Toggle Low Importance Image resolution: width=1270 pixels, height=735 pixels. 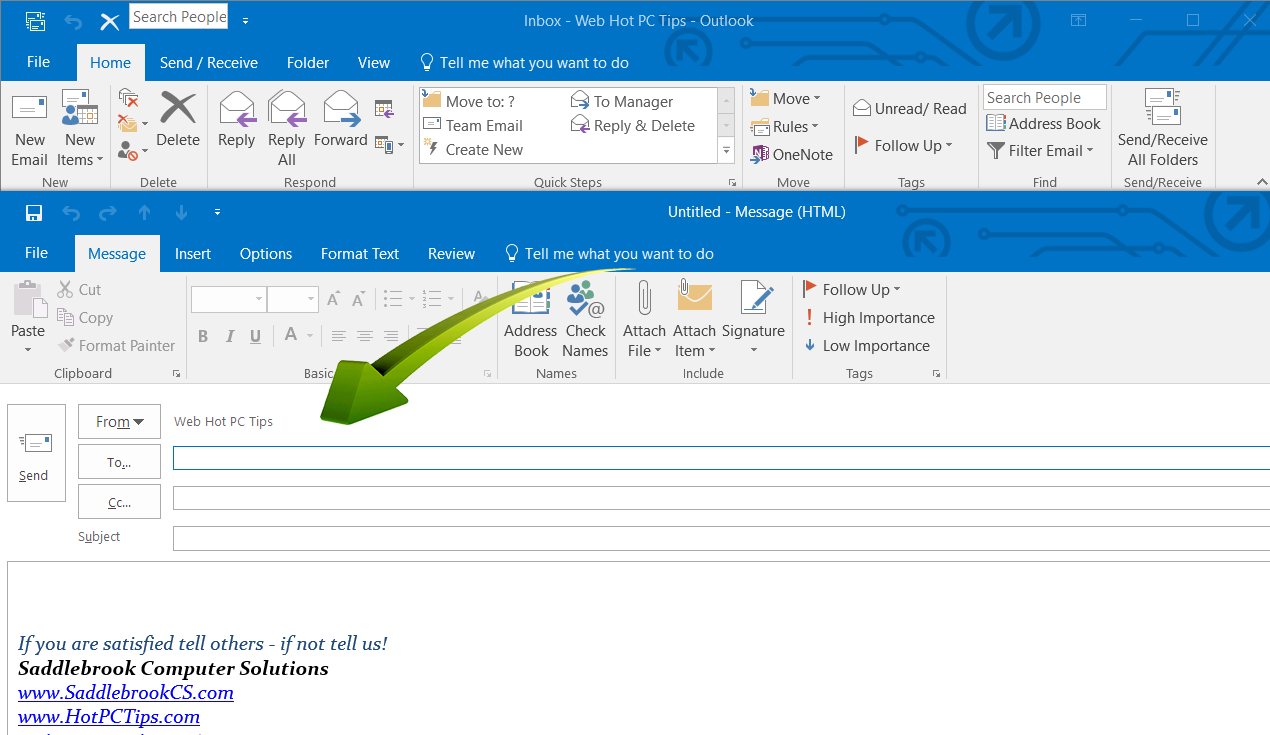pyautogui.click(x=867, y=345)
